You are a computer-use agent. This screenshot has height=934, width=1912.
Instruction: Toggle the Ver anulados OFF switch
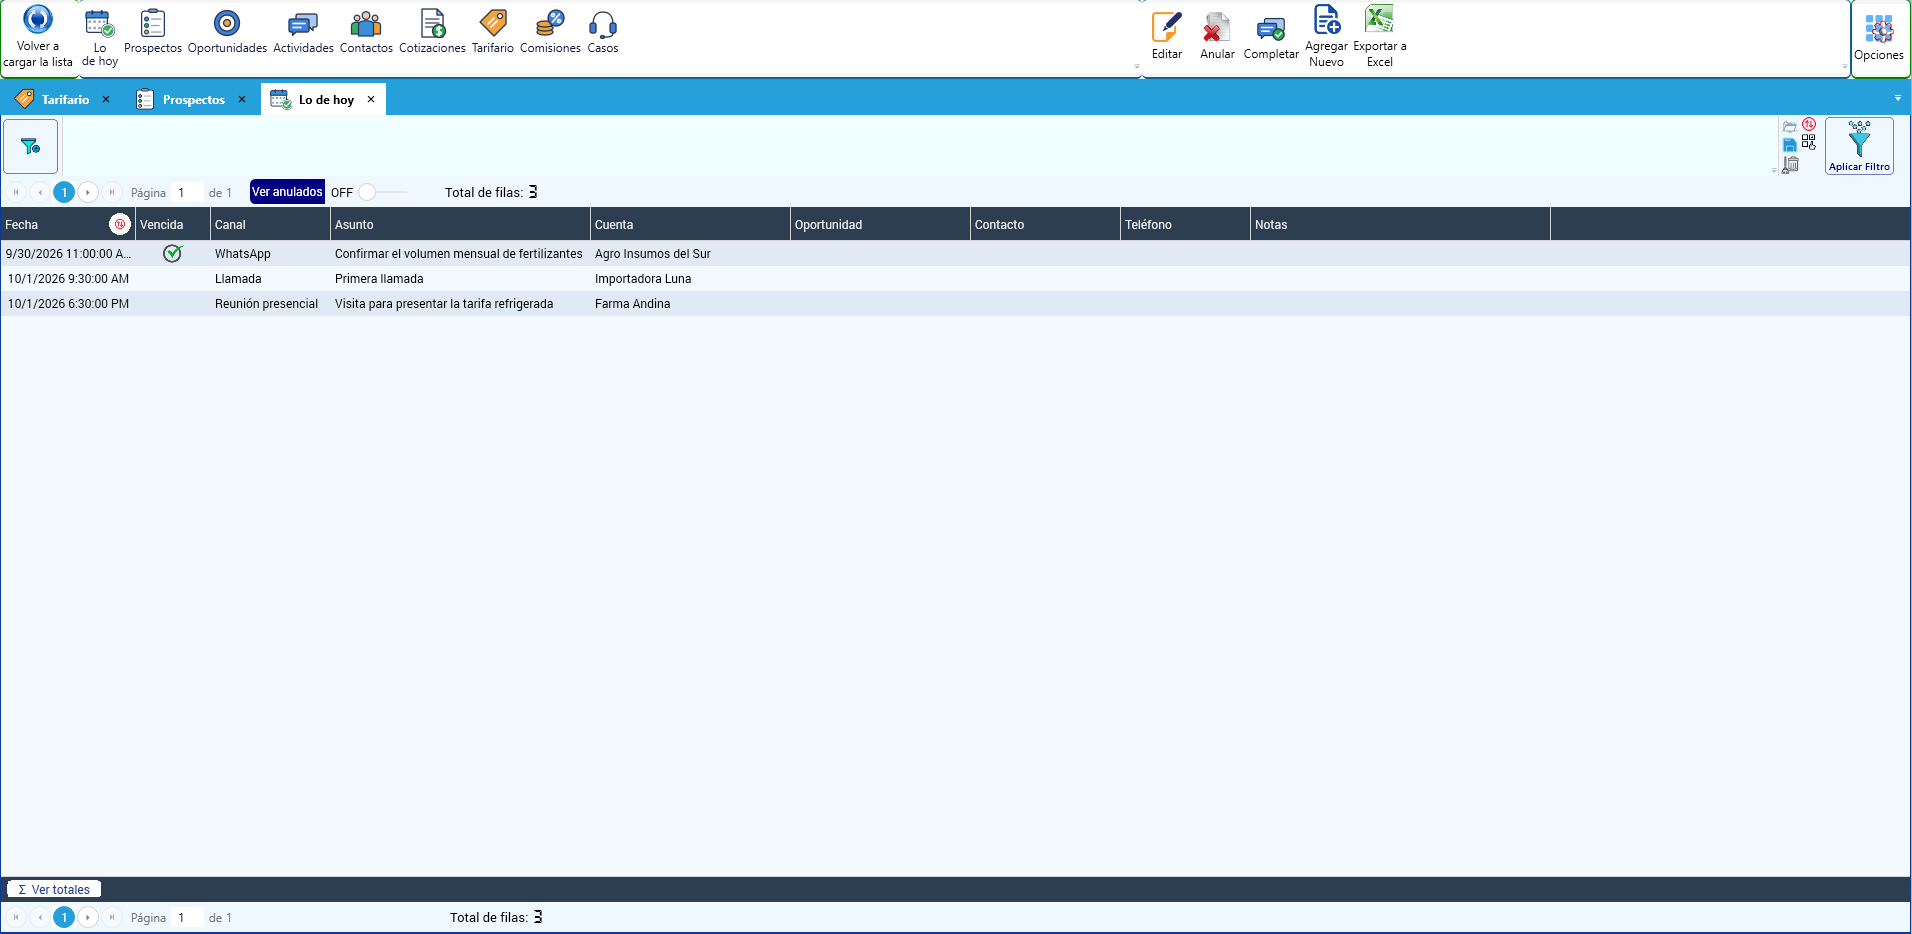click(383, 192)
